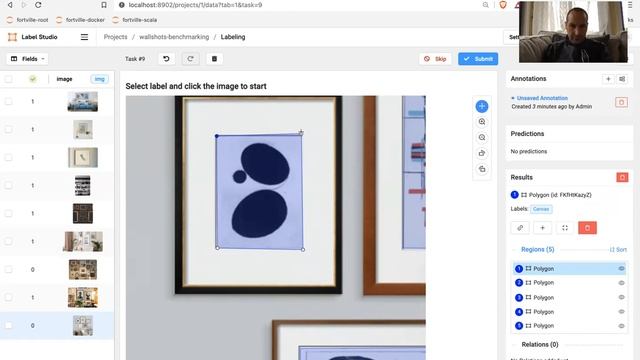Hide Polygon region 4 via eye icon
This screenshot has height=360, width=640.
[621, 312]
